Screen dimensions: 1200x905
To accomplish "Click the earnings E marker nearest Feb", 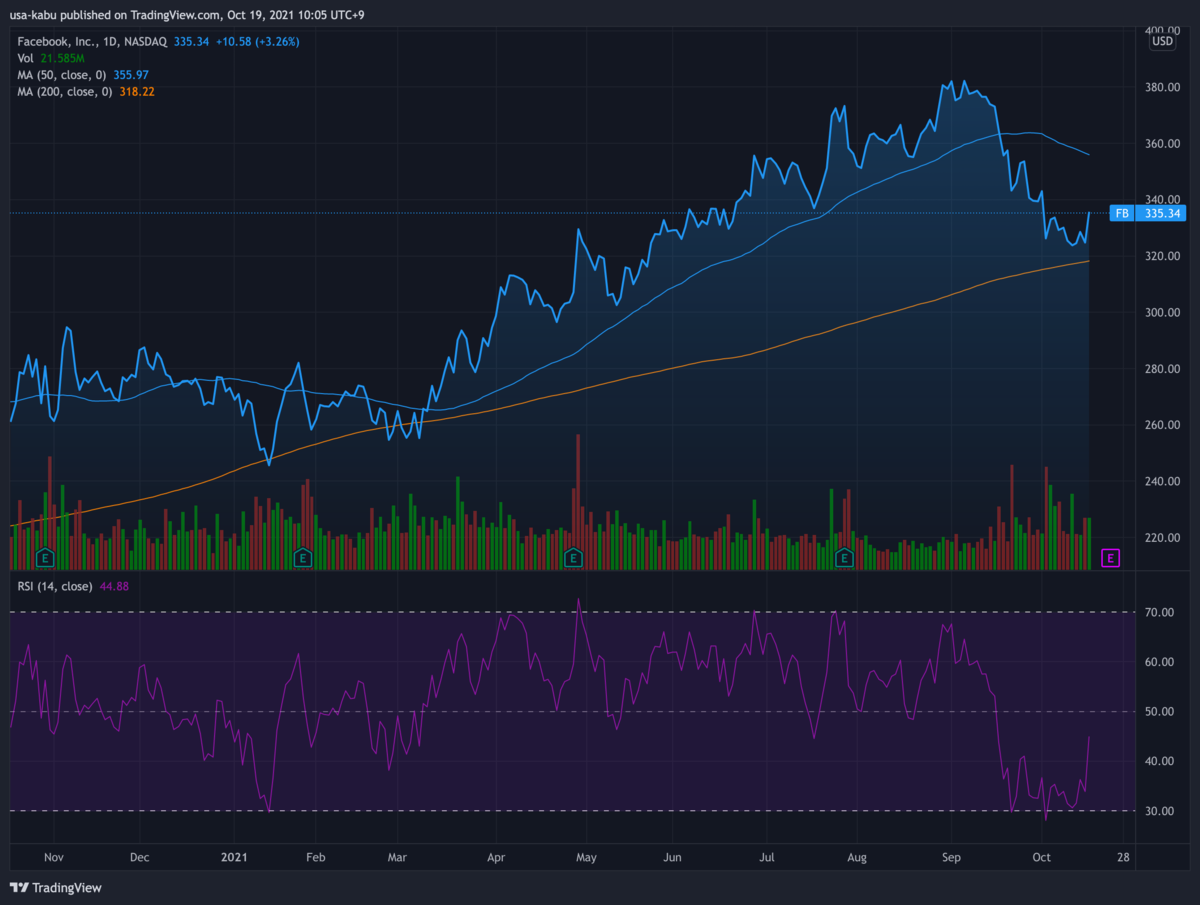I will tap(301, 556).
